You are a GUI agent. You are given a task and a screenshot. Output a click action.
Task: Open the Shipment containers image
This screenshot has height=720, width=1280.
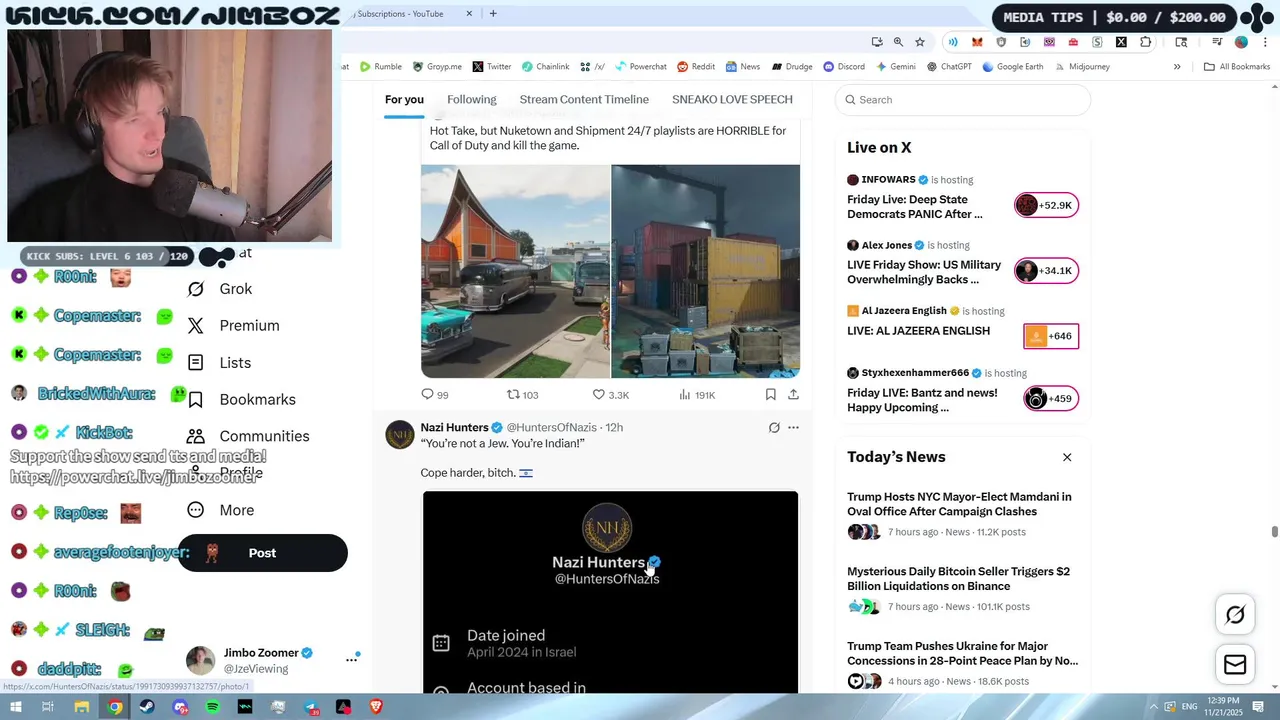(x=706, y=271)
